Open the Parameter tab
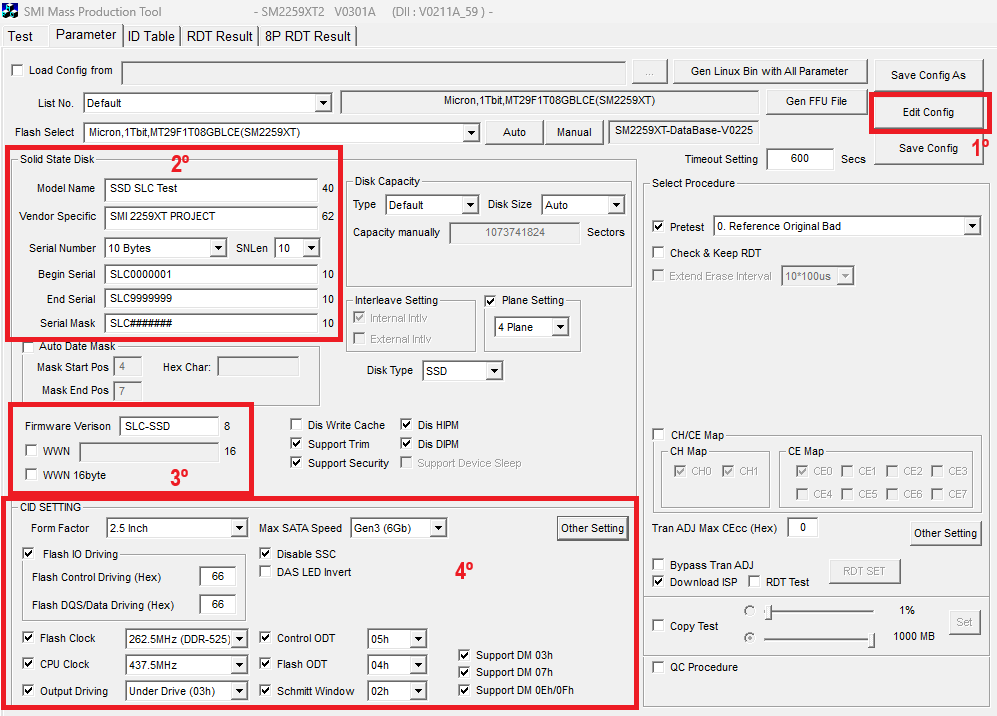 coord(86,35)
